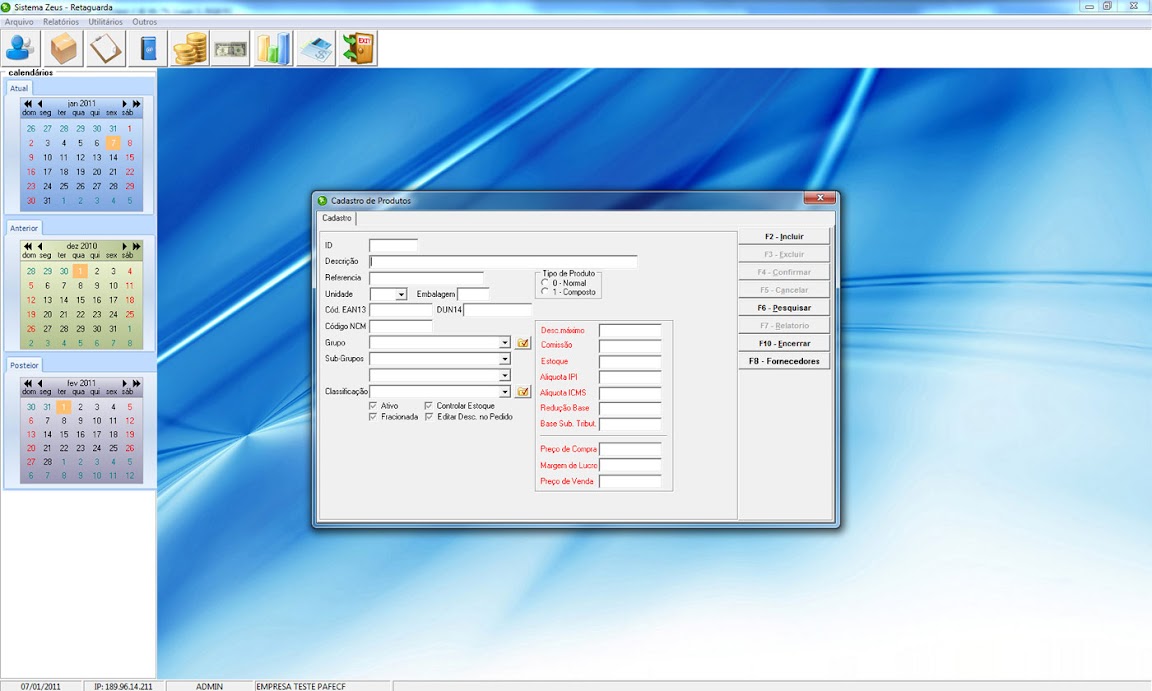Screen dimensions: 1152x691
Task: Toggle the Controlar Estoque checkbox
Action: 428,405
